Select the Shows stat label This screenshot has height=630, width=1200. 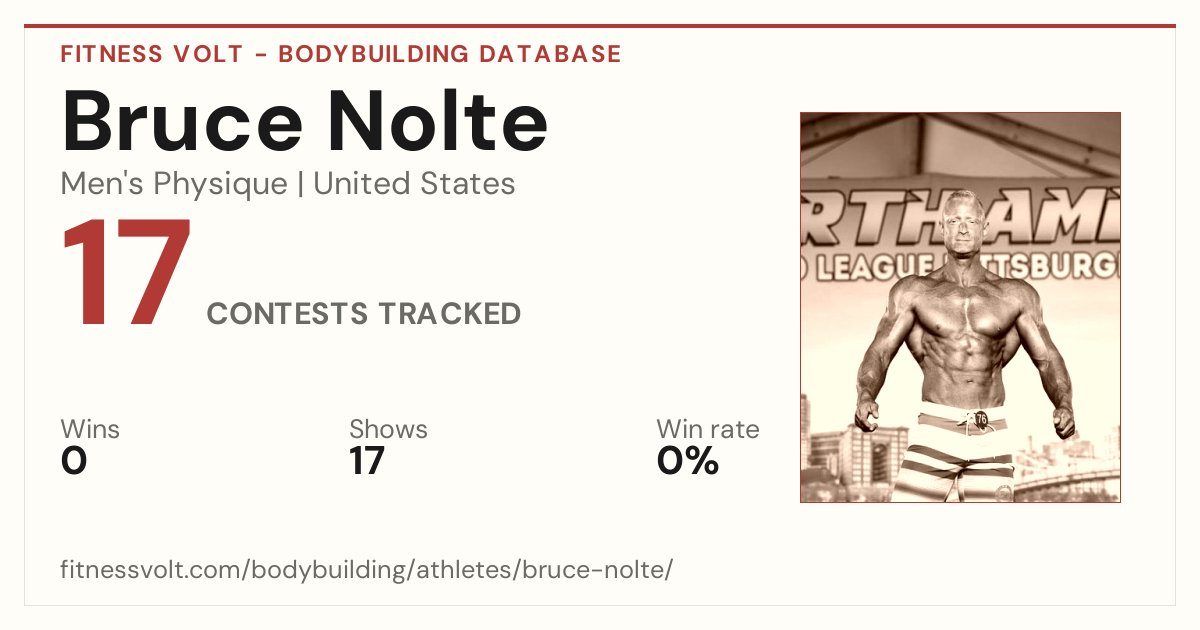click(x=388, y=430)
